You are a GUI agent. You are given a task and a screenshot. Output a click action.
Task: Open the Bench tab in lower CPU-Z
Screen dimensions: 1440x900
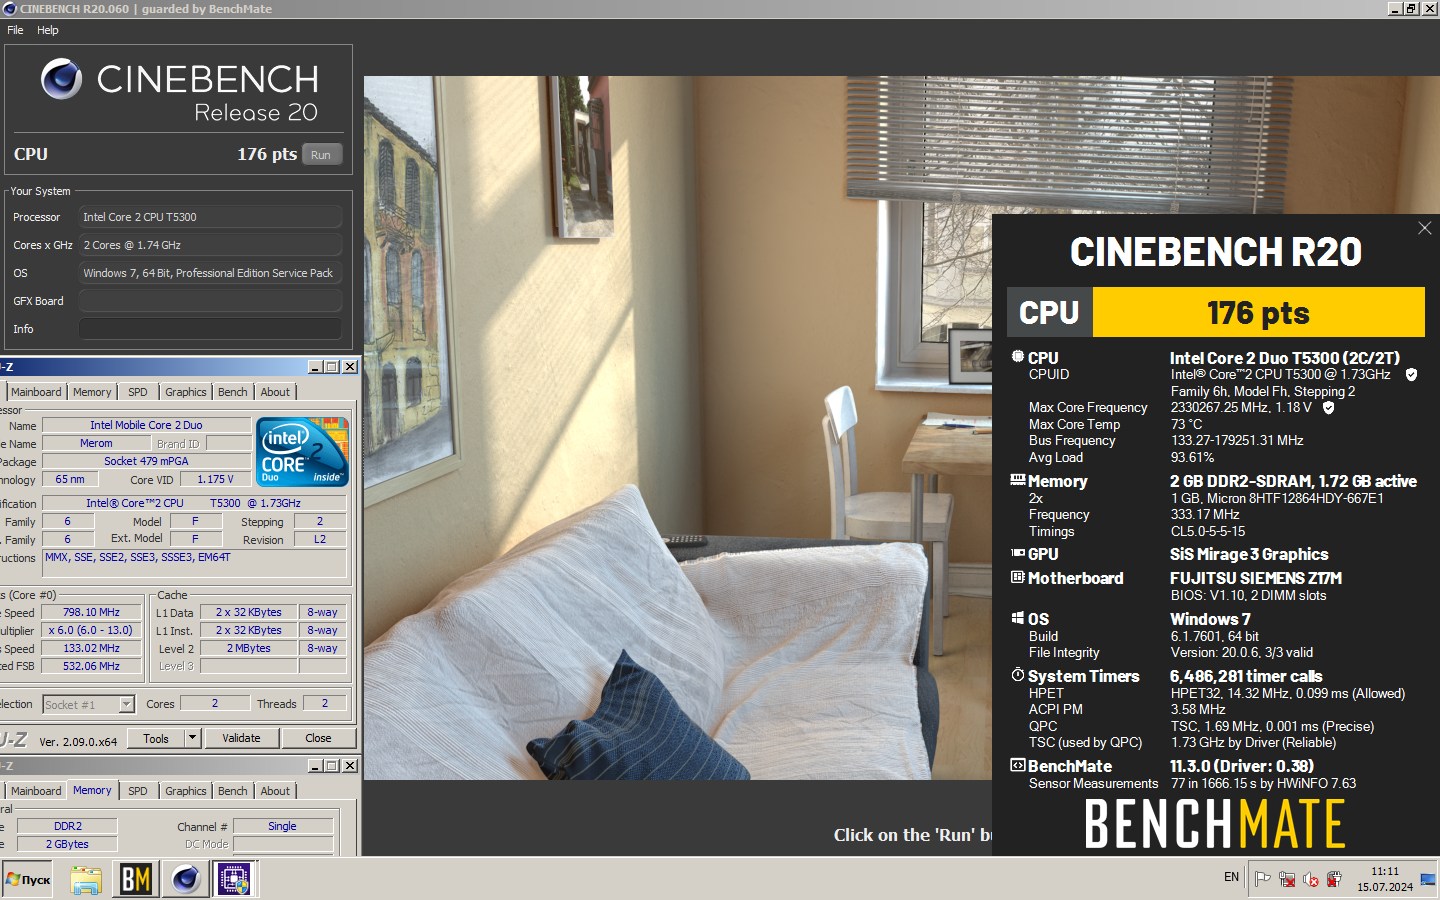(x=233, y=791)
